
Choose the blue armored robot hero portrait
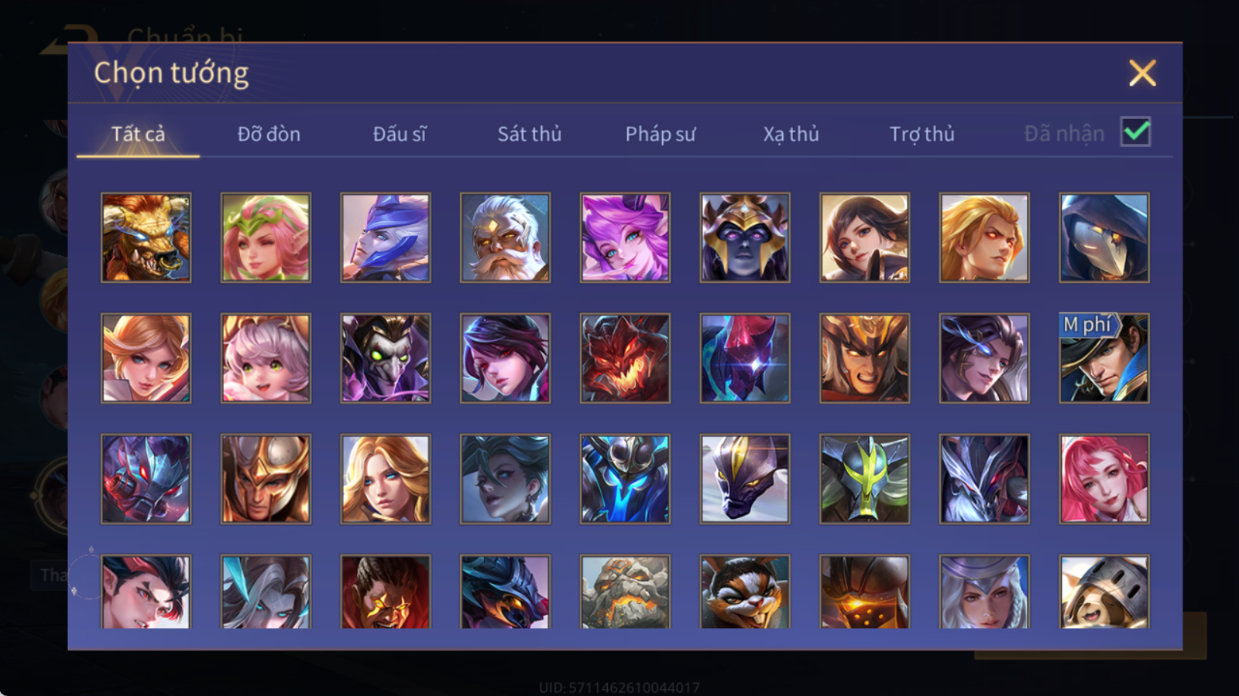[625, 479]
